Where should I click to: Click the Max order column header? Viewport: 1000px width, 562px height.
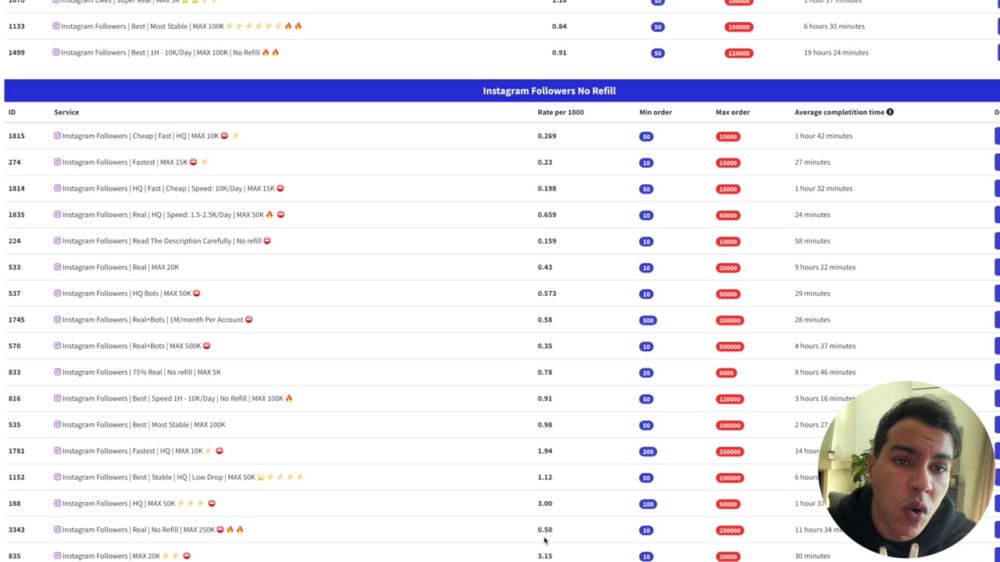point(732,112)
